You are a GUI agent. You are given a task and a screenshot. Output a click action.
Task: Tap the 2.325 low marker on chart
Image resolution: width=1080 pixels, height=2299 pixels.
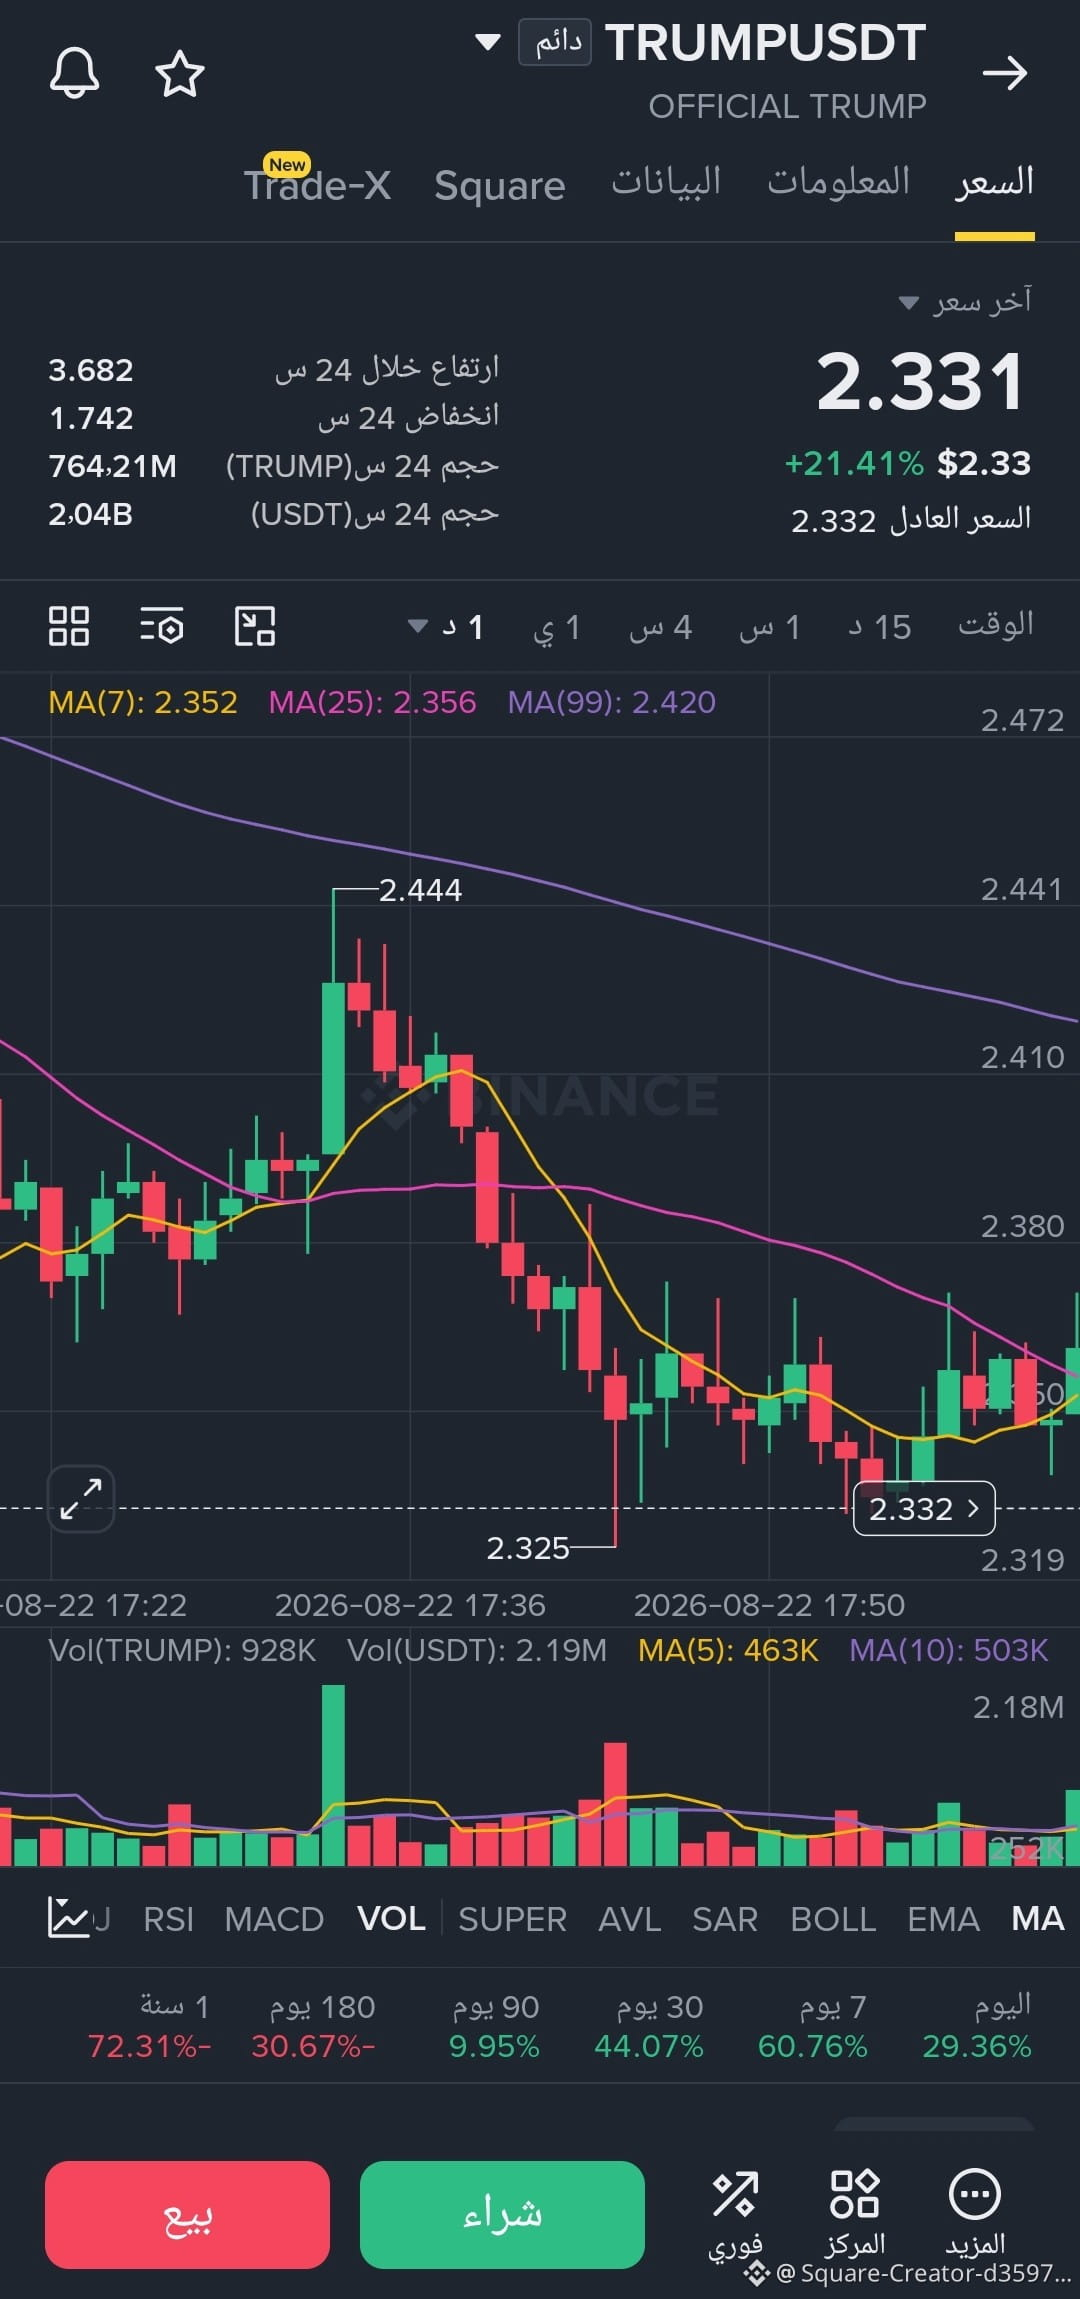528,1548
